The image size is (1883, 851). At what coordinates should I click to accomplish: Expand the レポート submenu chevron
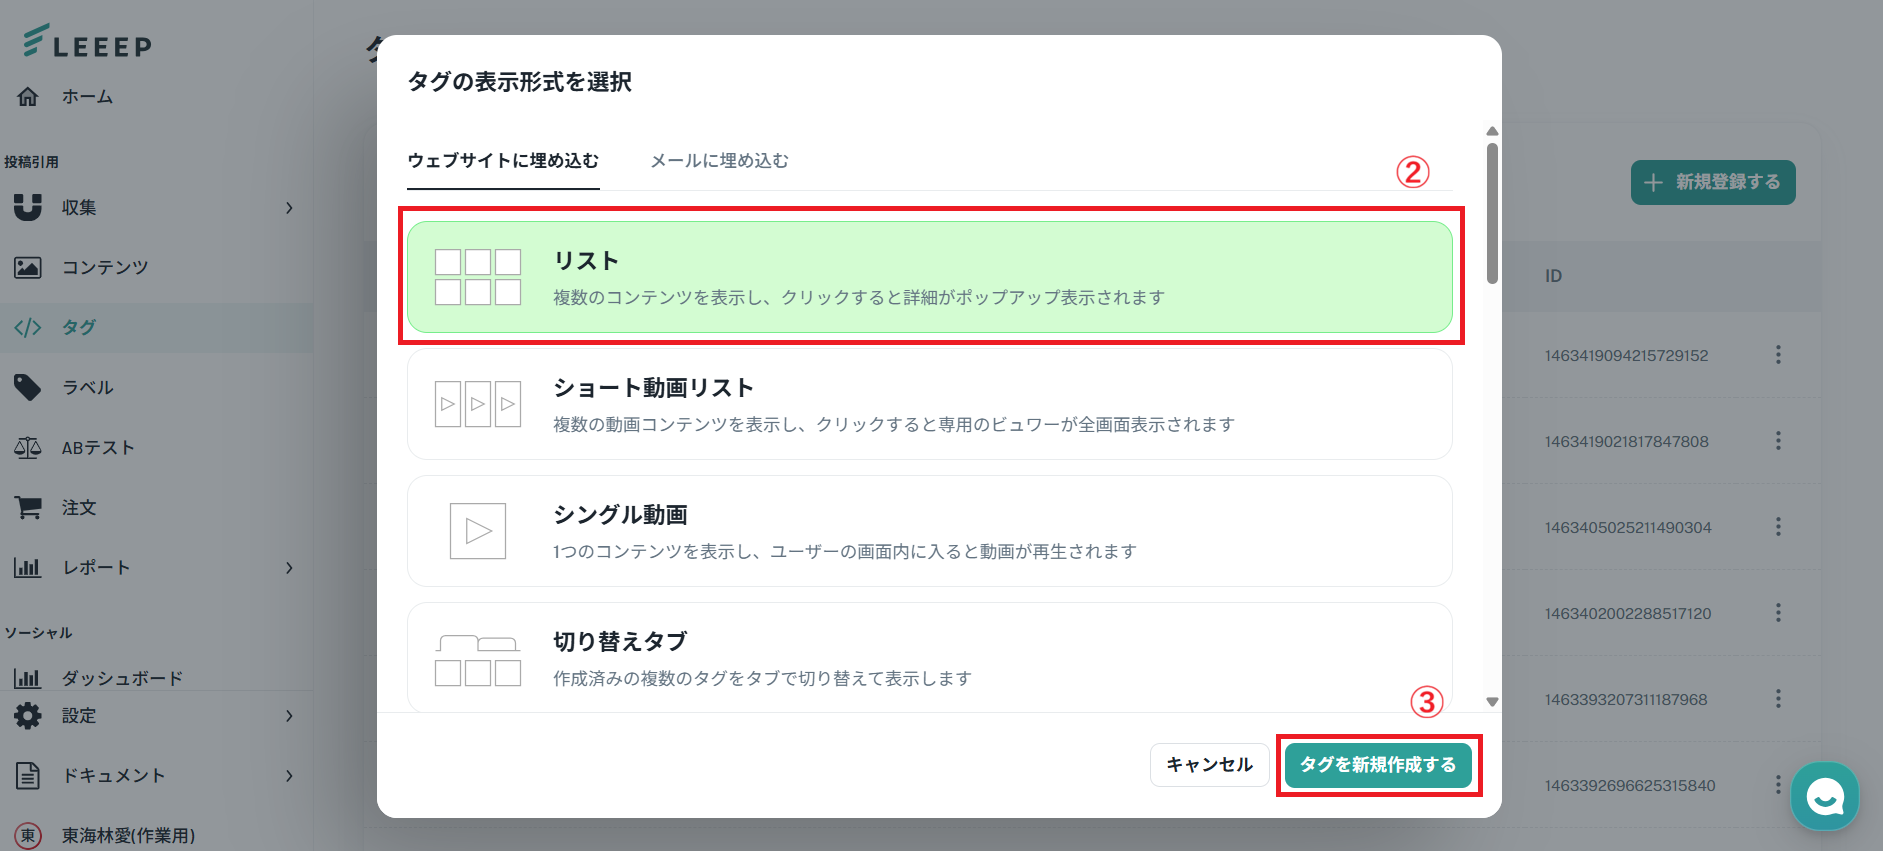tap(289, 568)
